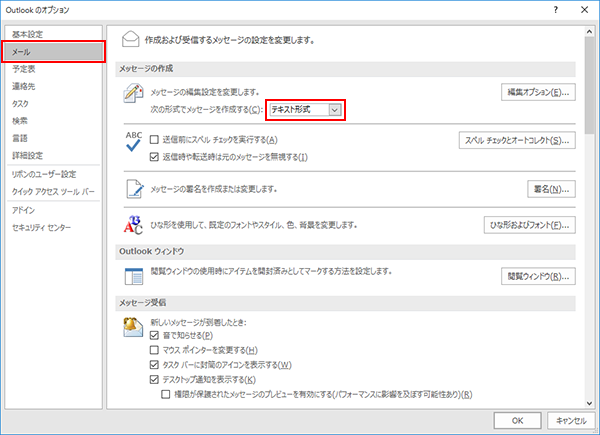Click the signature document icon
Viewport: 600px width, 435px height.
pos(133,188)
